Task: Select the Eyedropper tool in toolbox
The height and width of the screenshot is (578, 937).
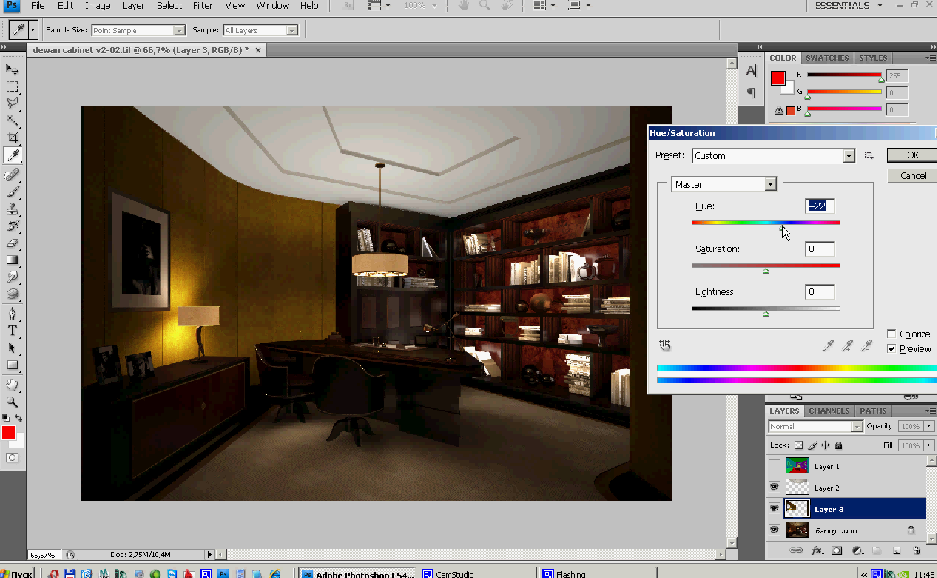Action: tap(12, 155)
